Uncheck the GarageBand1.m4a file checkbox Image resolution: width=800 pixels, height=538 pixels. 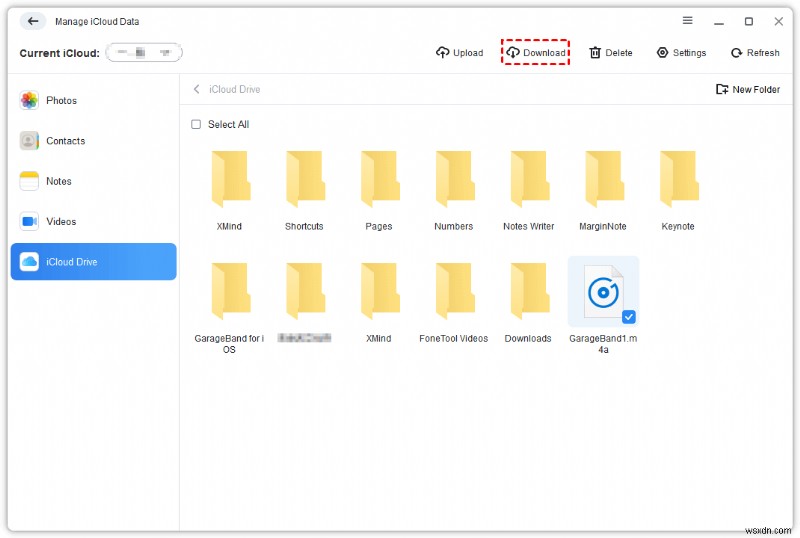(x=629, y=317)
